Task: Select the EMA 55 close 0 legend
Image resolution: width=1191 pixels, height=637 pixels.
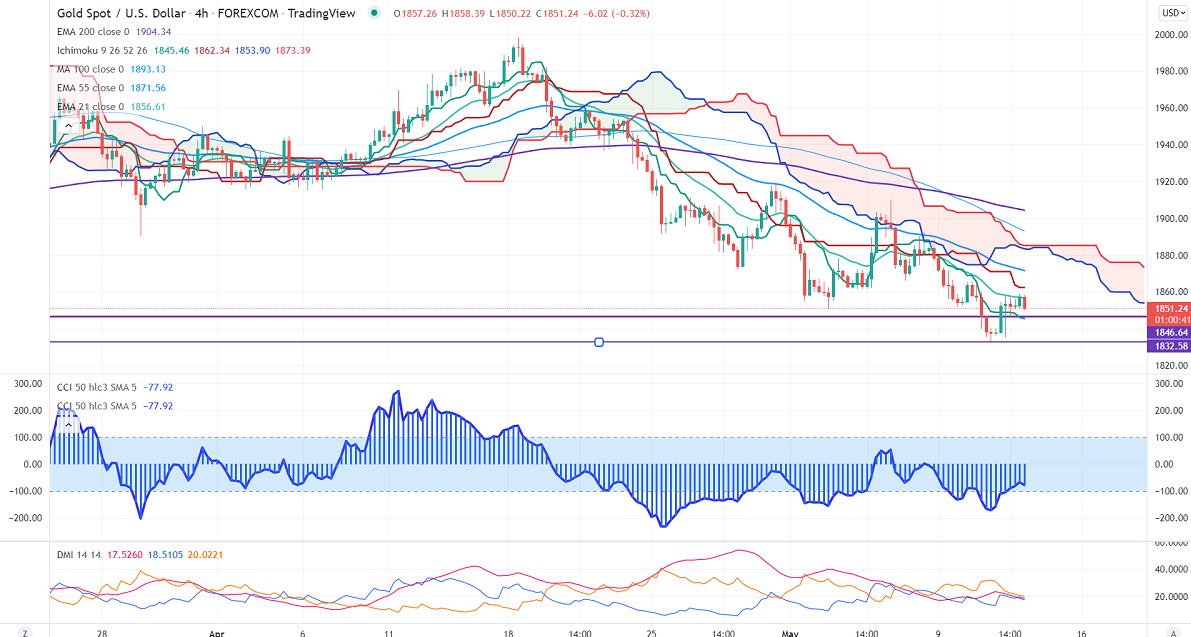Action: pos(90,88)
